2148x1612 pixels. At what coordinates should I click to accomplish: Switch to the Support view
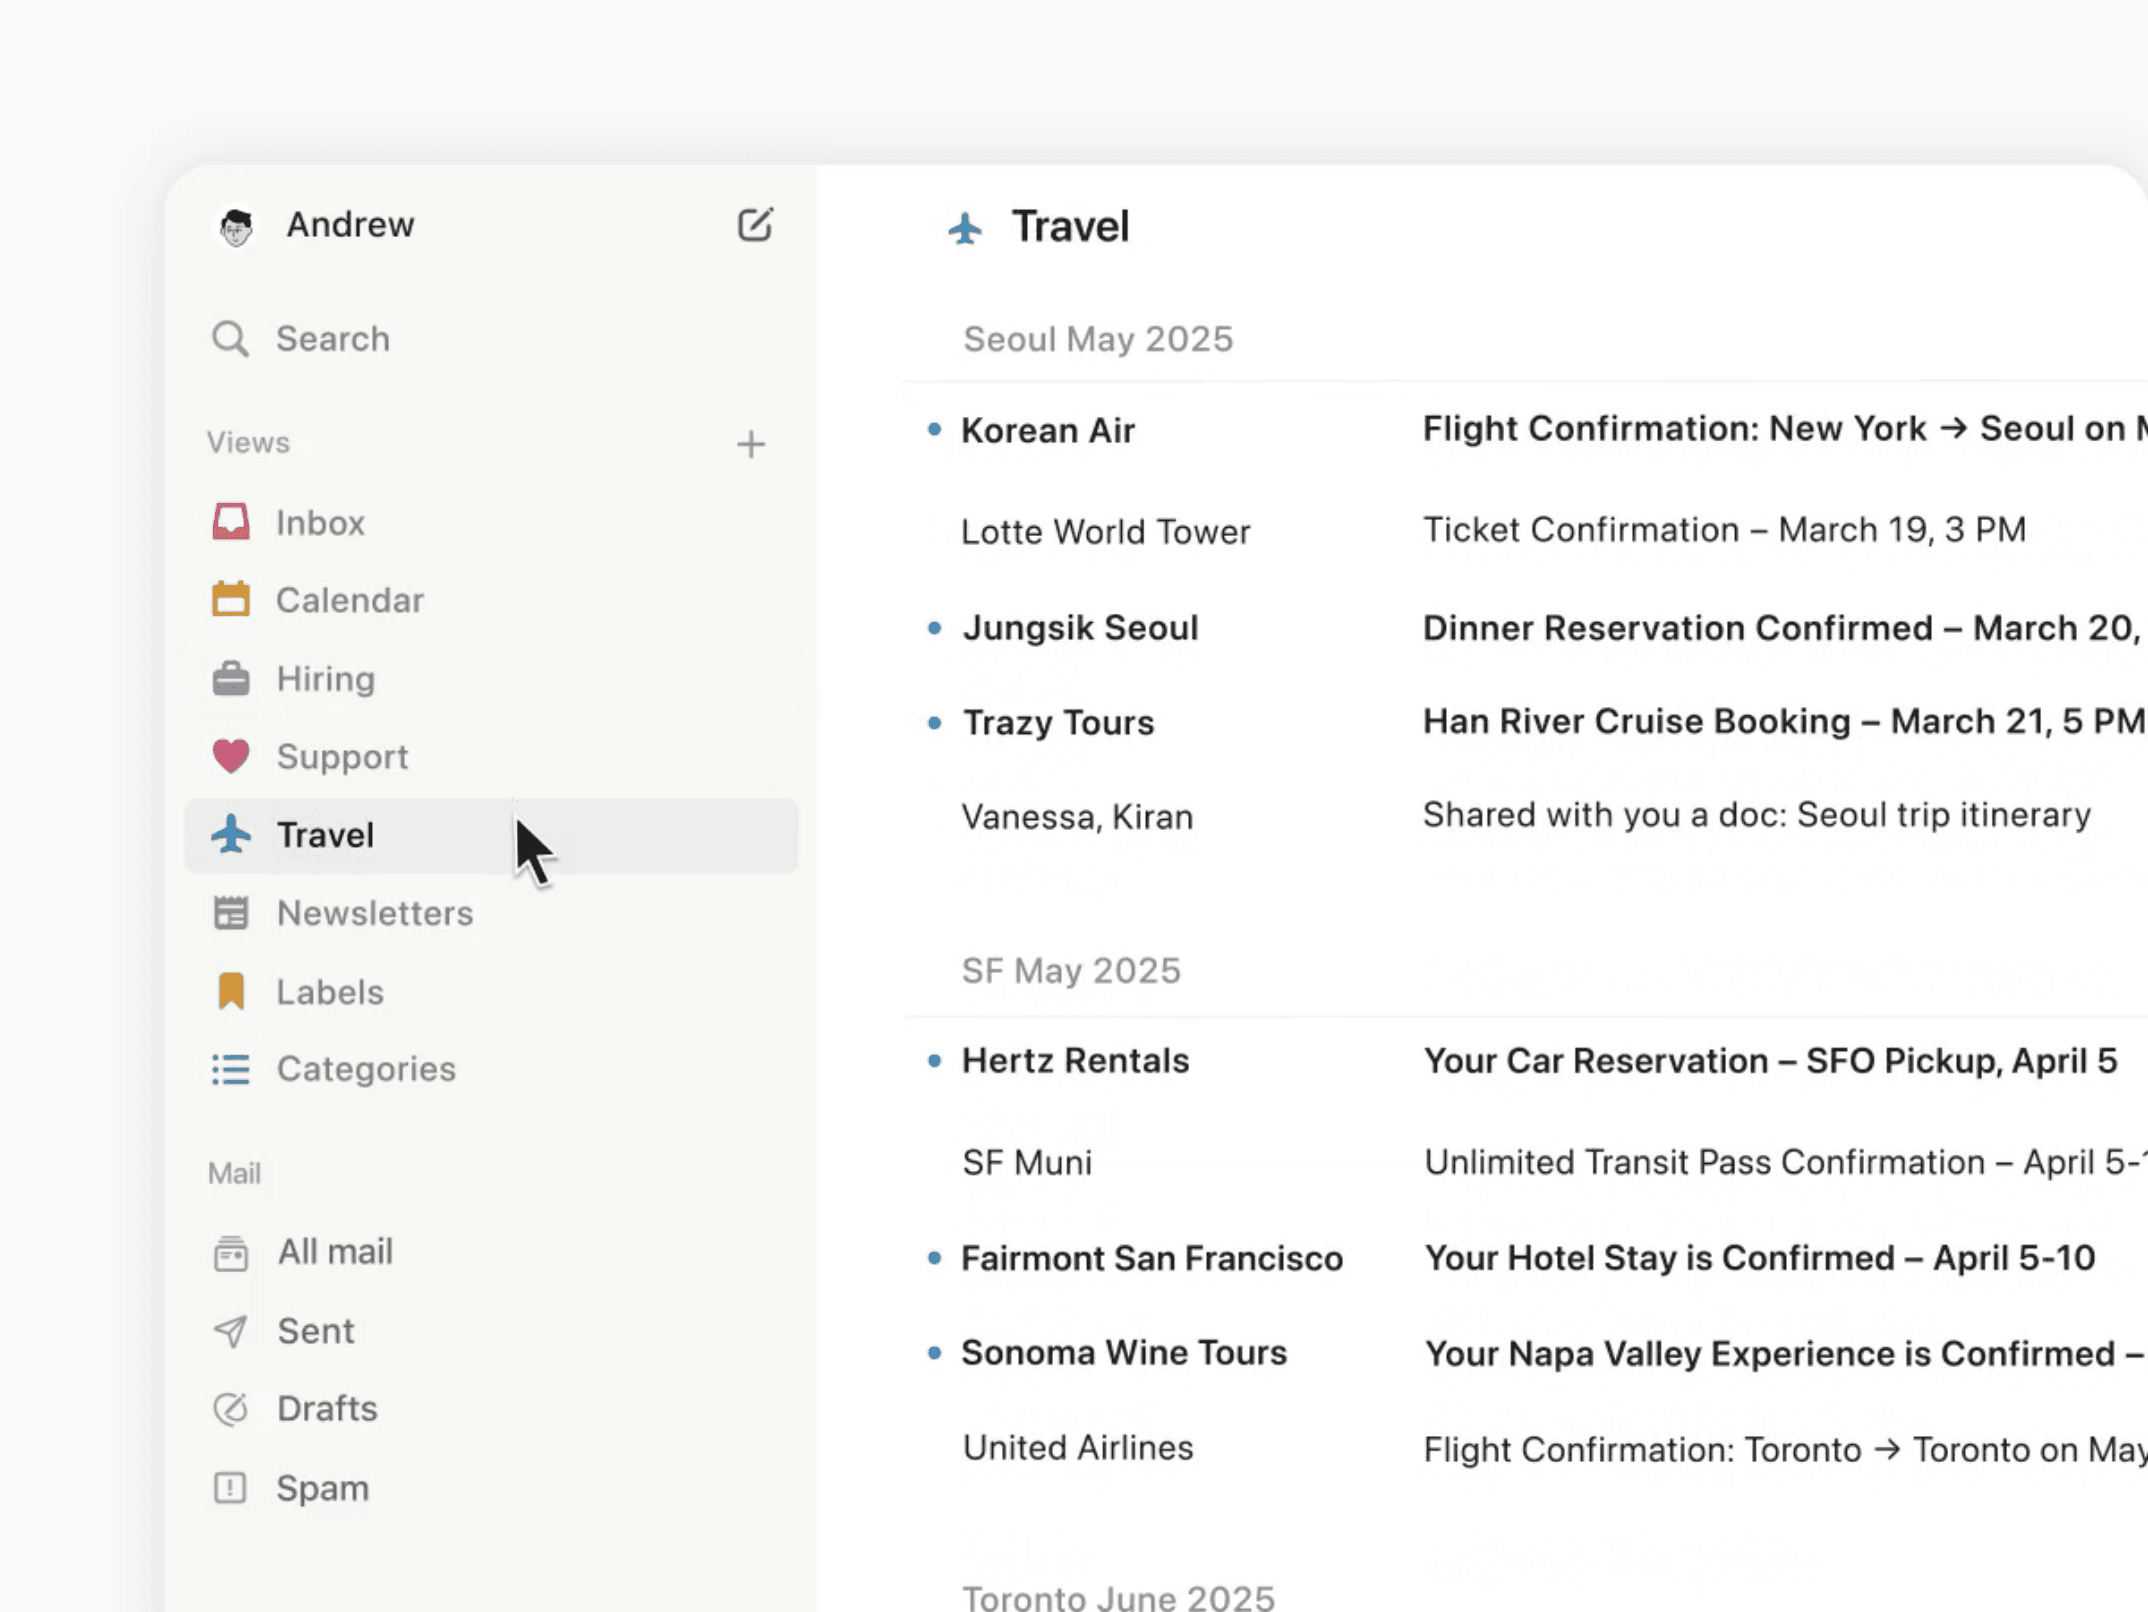click(491, 756)
